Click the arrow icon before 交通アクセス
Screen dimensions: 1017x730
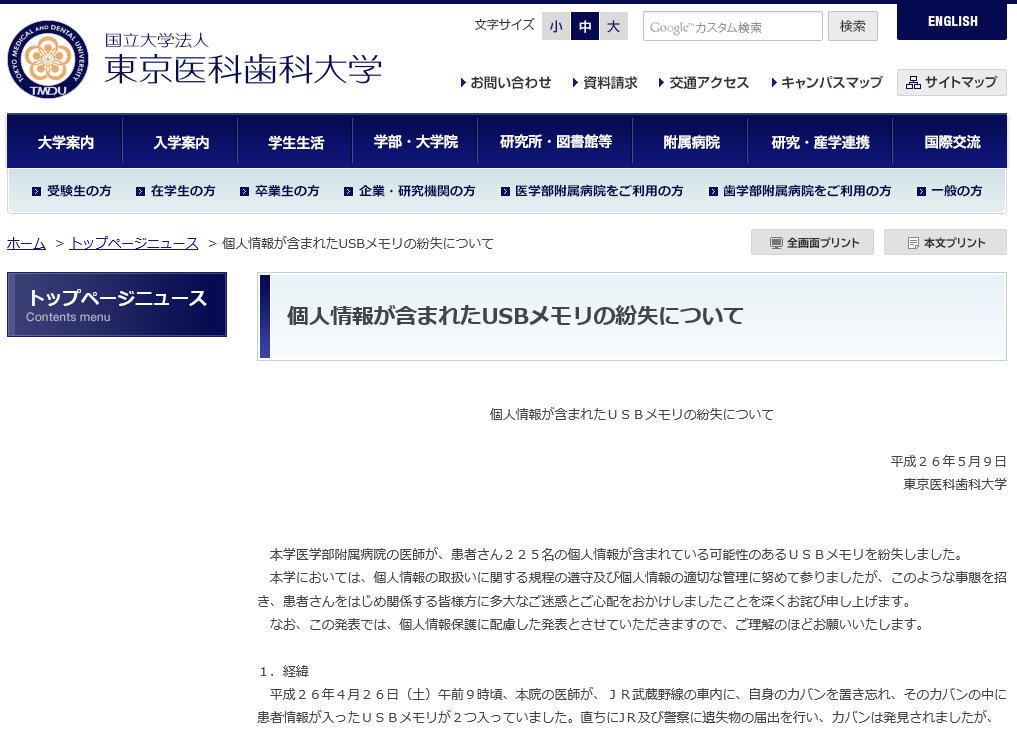click(659, 84)
